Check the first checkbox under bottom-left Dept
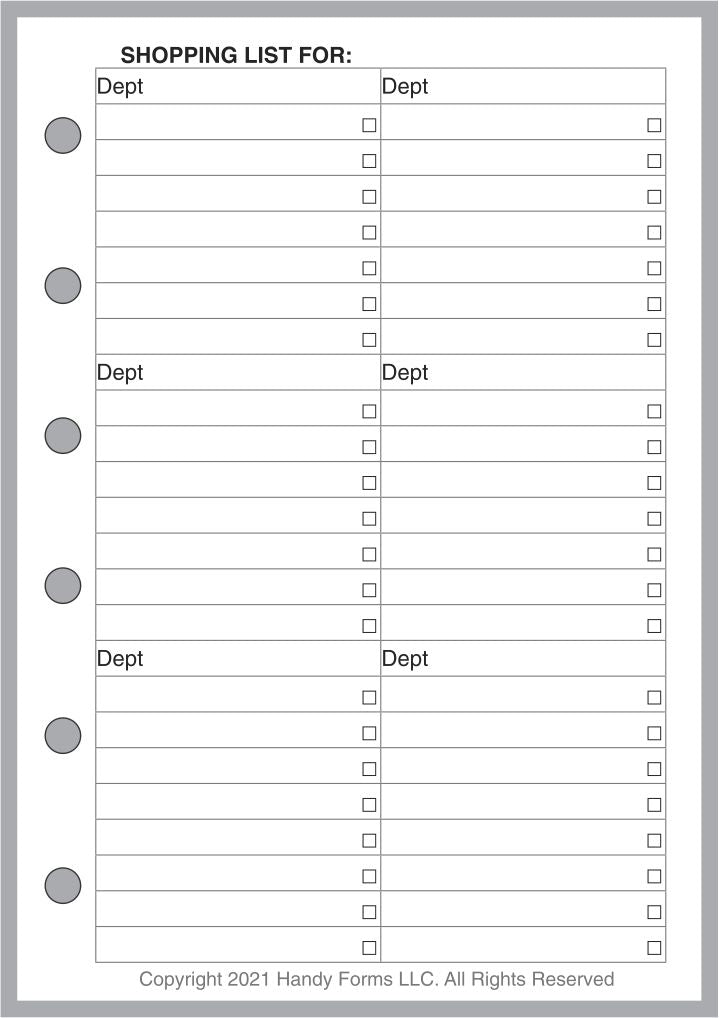The height and width of the screenshot is (1018, 719). click(369, 697)
